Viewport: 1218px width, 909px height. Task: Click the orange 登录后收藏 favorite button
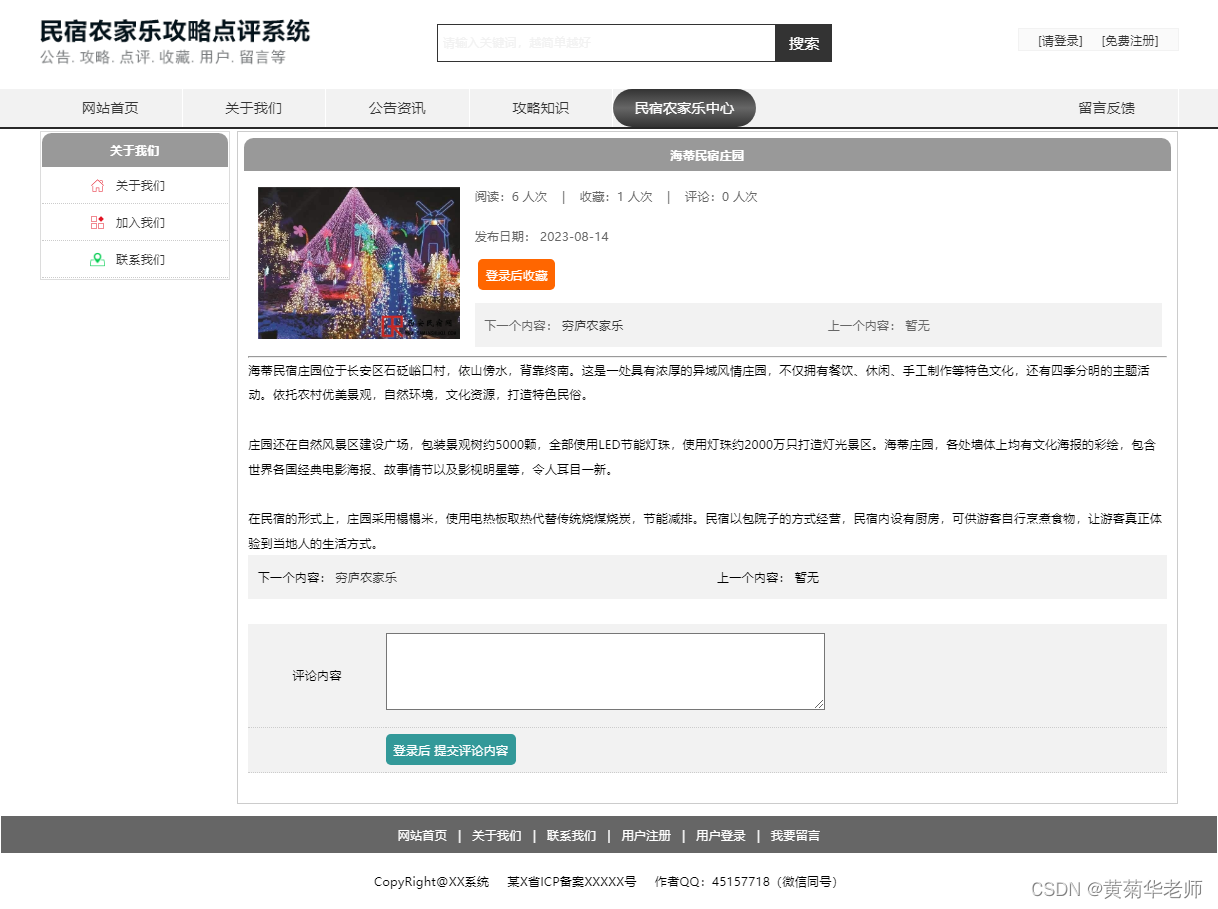point(516,274)
